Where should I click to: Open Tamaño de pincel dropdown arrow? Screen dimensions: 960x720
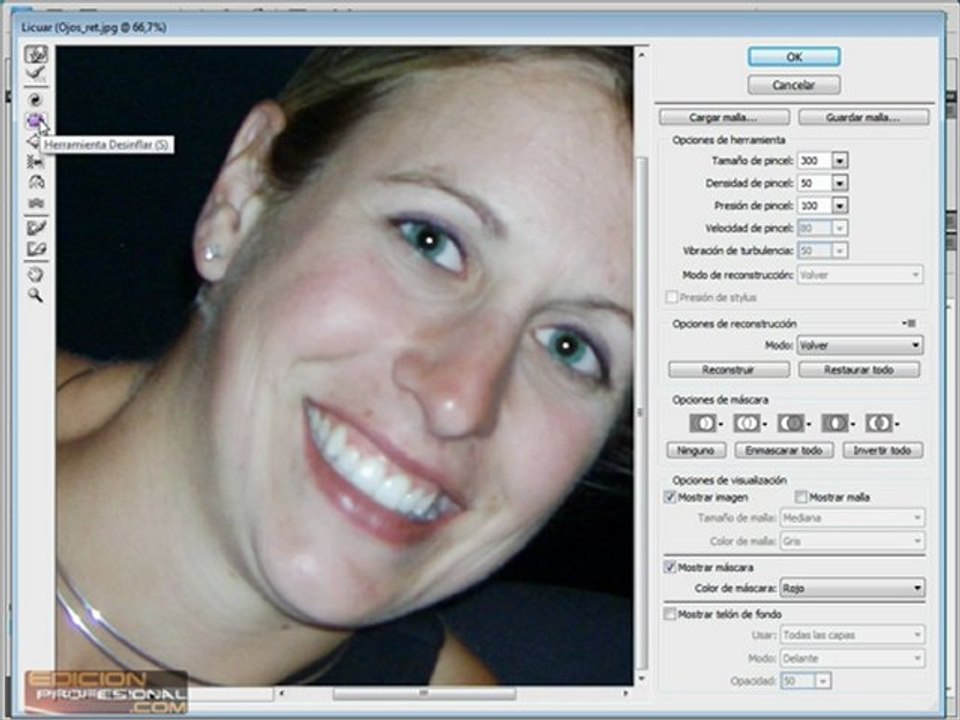(840, 161)
